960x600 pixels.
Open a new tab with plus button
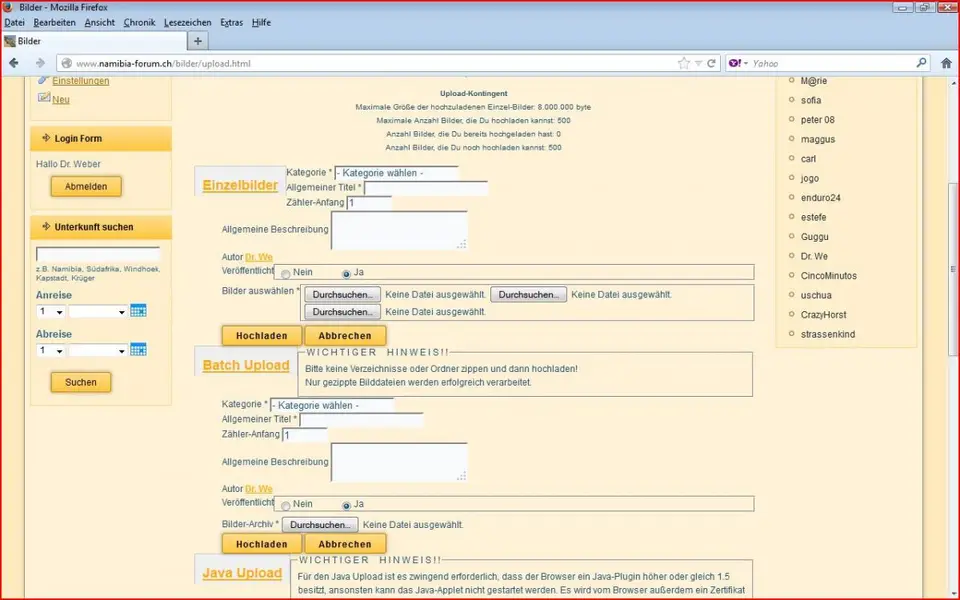coord(198,41)
